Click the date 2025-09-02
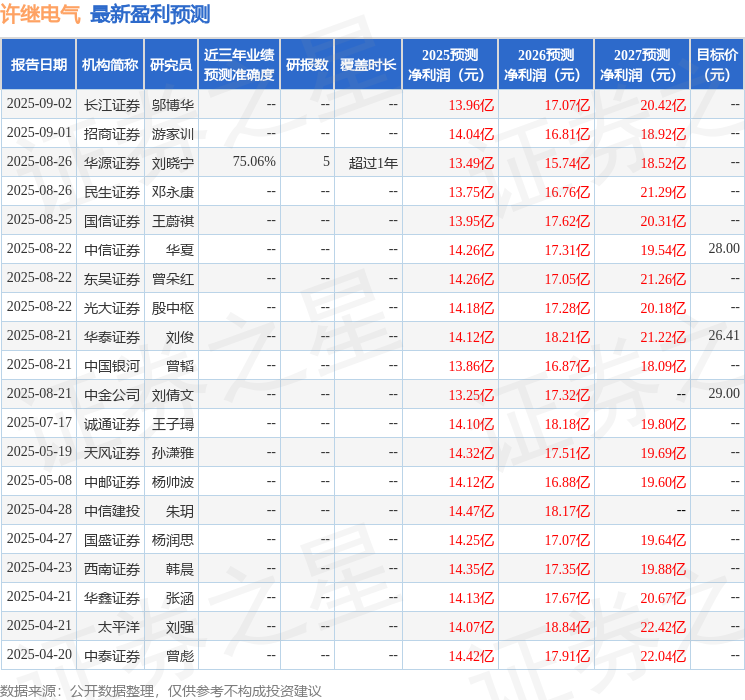This screenshot has height=700, width=745. (39, 104)
